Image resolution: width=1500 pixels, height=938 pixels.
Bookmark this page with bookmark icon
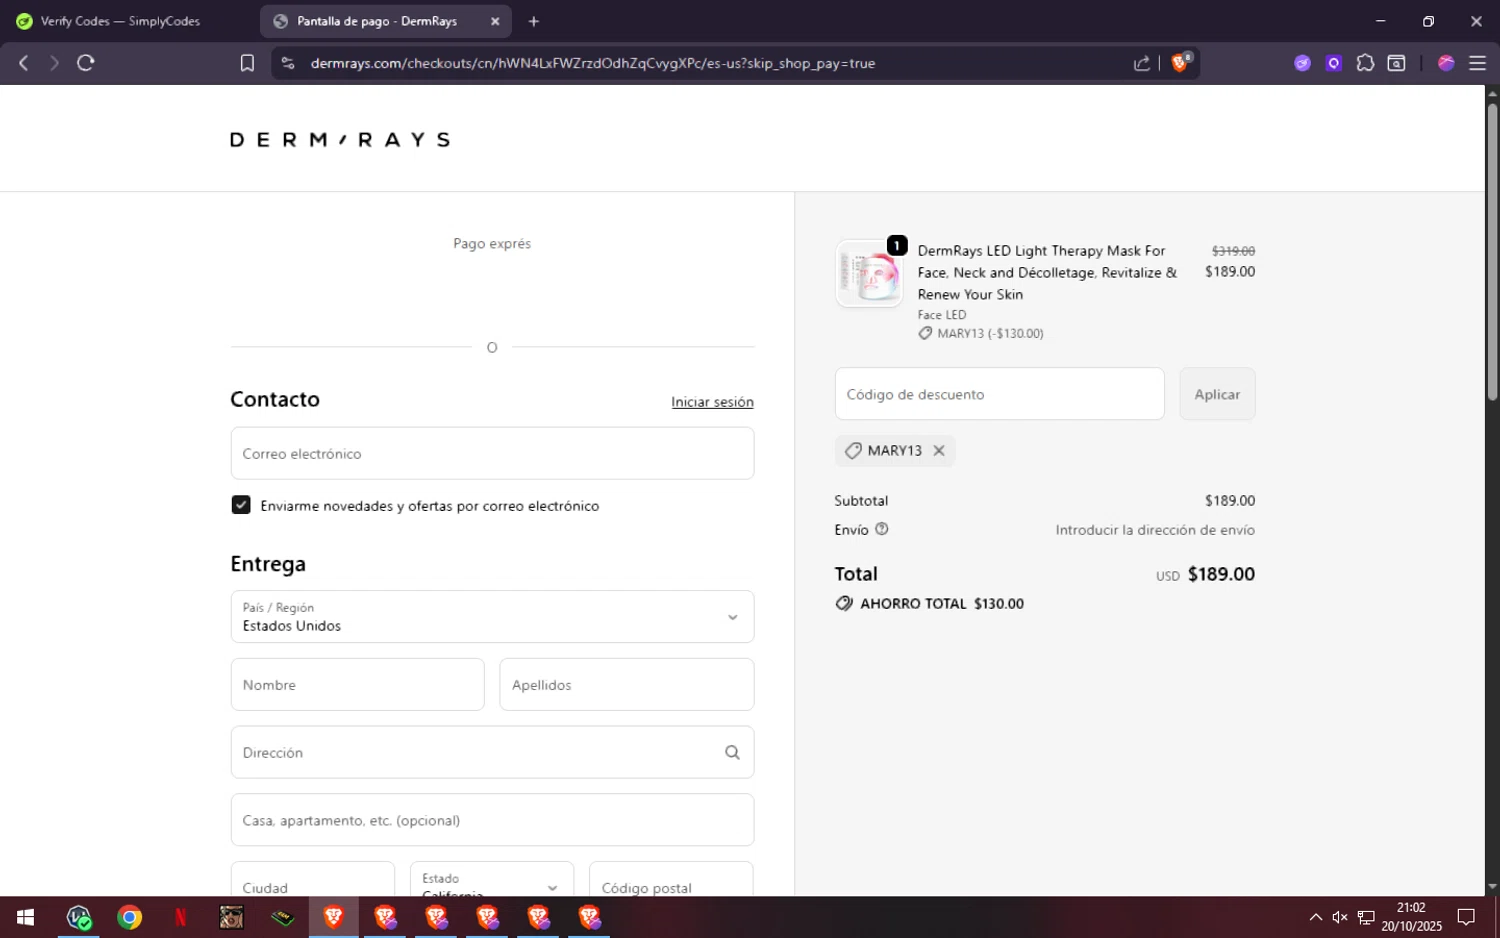(247, 63)
